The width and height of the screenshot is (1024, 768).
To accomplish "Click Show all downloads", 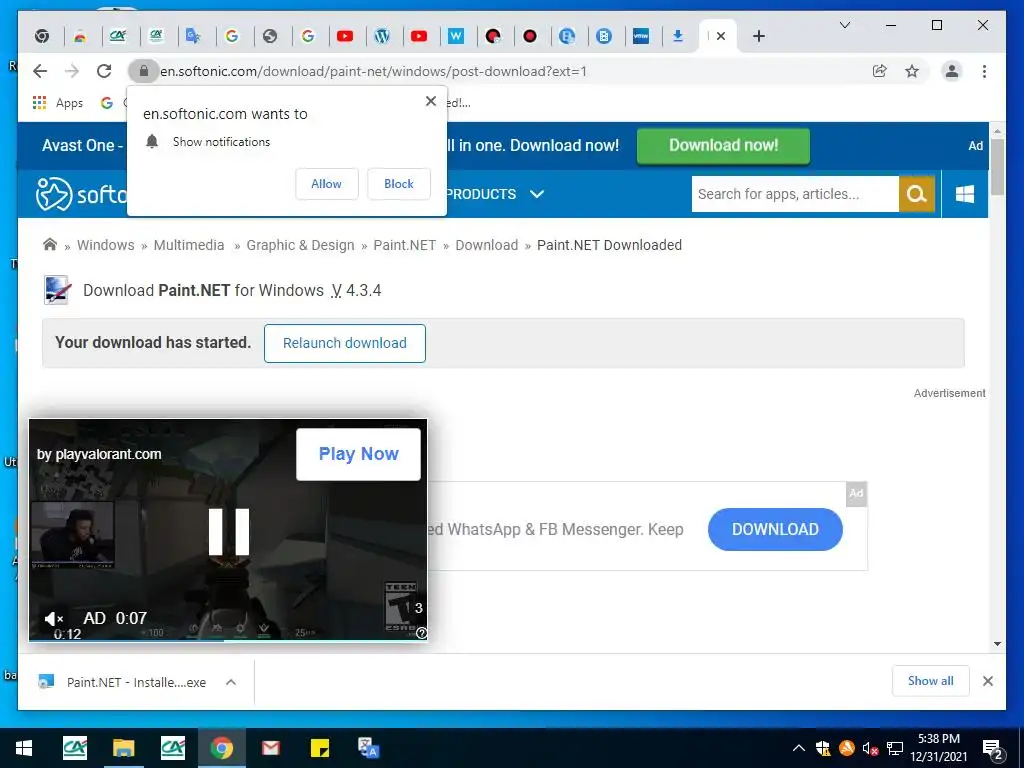I will click(x=931, y=681).
